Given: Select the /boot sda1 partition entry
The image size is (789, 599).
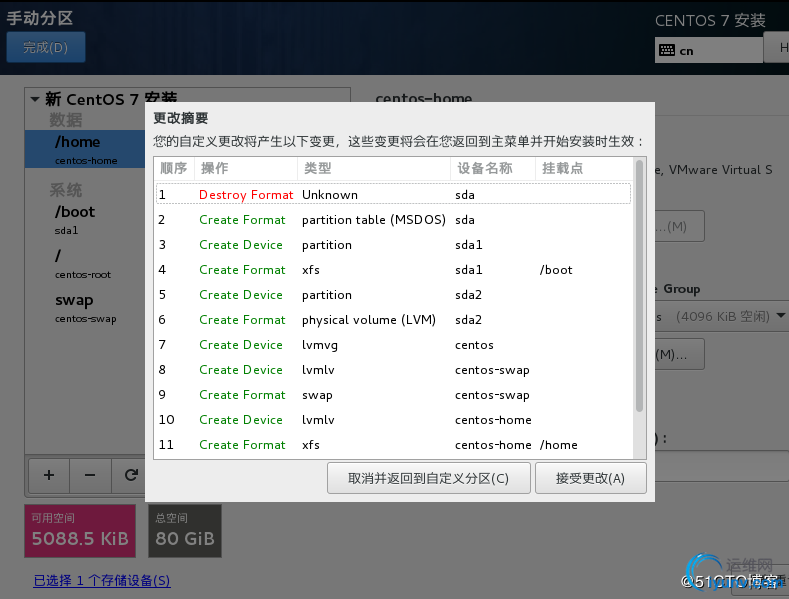Looking at the screenshot, I should (x=85, y=219).
